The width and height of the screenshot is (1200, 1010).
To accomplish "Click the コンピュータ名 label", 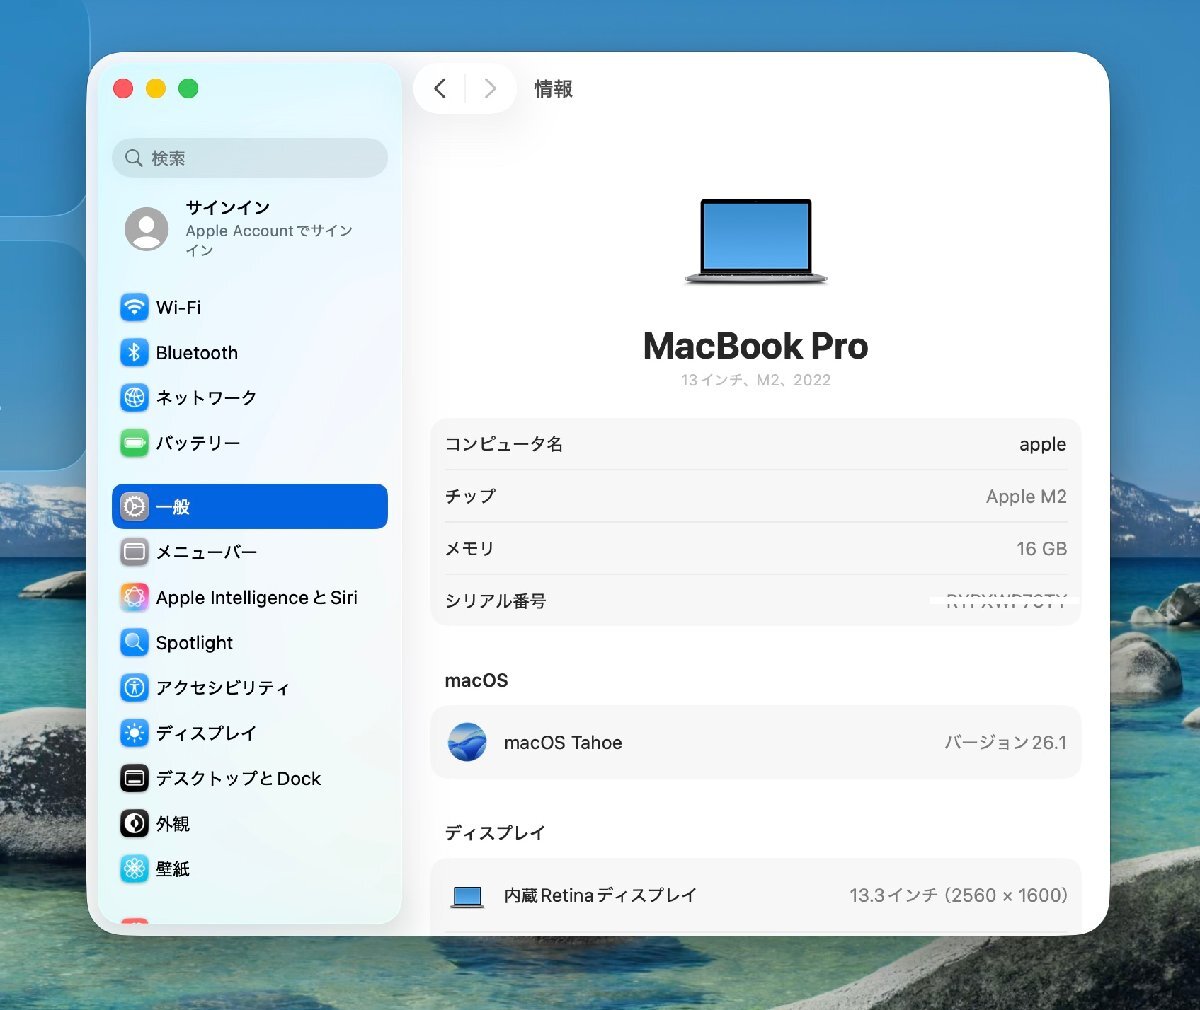I will [x=504, y=444].
